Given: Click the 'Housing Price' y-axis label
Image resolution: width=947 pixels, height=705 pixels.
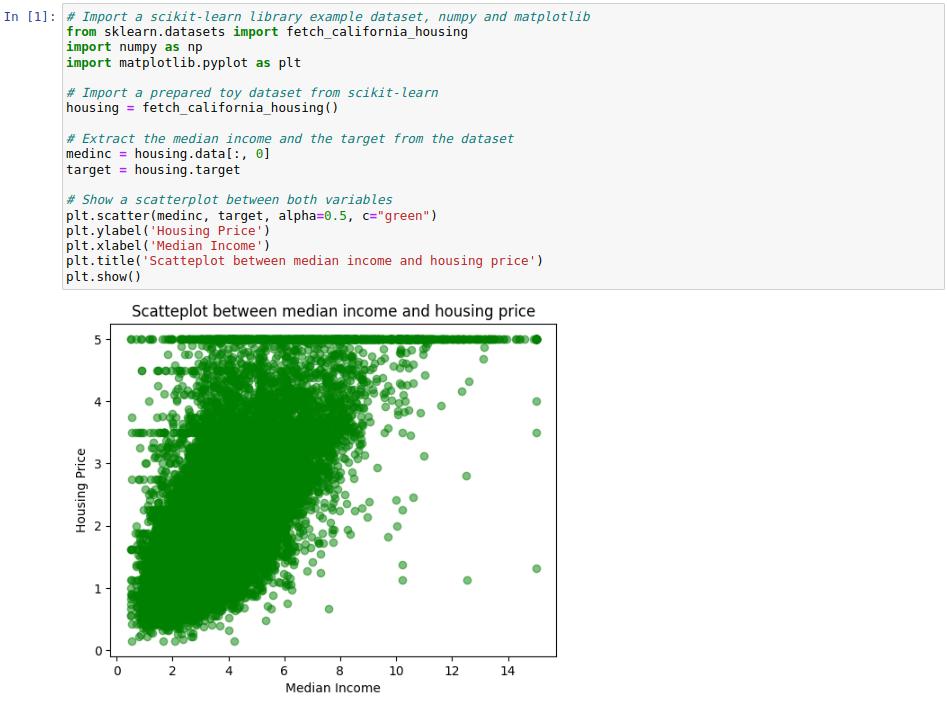Looking at the screenshot, I should click(x=80, y=491).
